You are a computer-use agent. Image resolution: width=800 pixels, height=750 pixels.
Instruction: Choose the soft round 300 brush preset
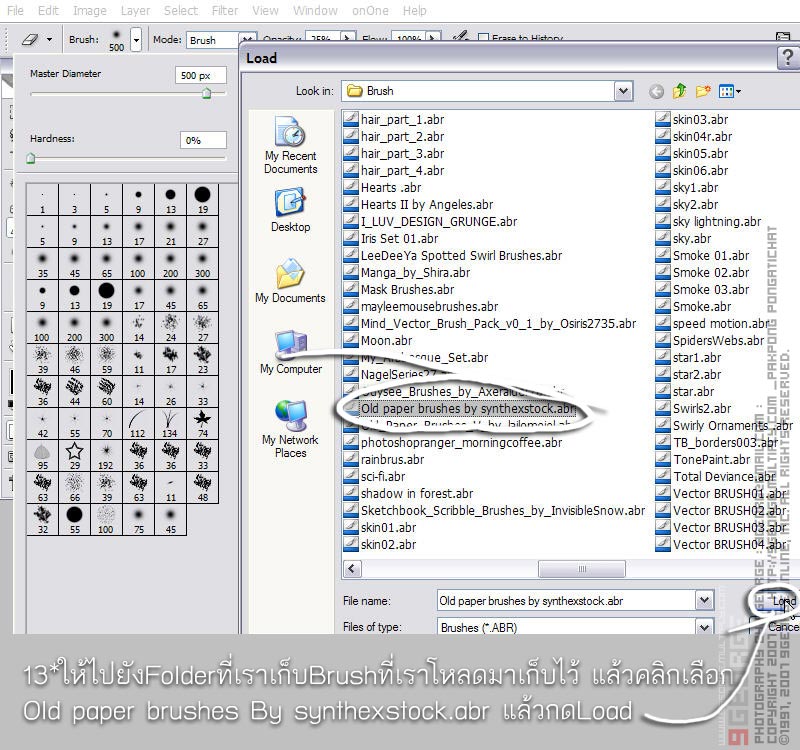(x=202, y=263)
